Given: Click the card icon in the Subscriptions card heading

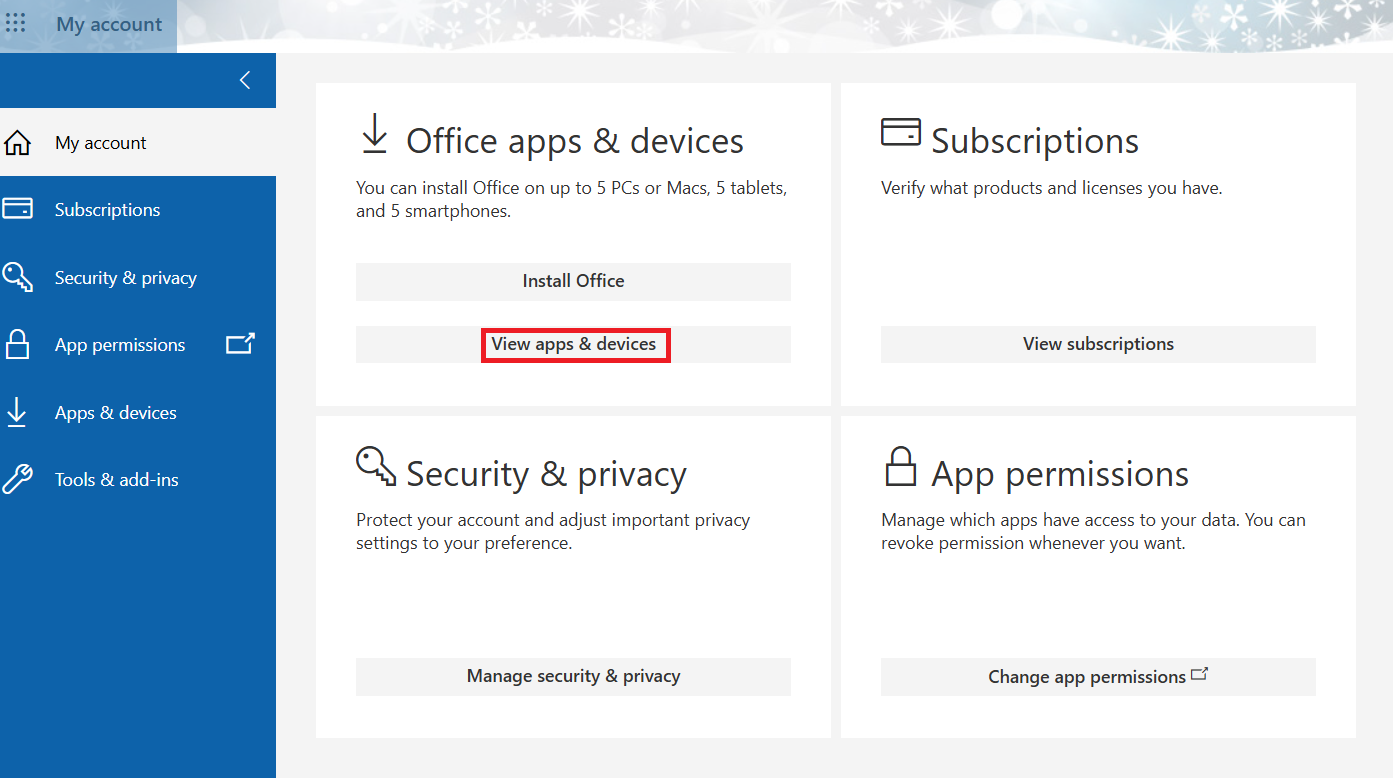Looking at the screenshot, I should coord(900,132).
